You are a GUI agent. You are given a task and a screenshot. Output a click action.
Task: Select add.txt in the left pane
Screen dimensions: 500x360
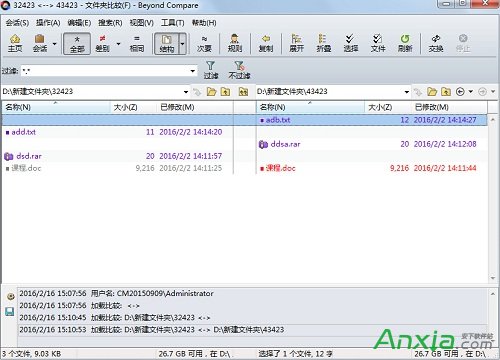117,132
